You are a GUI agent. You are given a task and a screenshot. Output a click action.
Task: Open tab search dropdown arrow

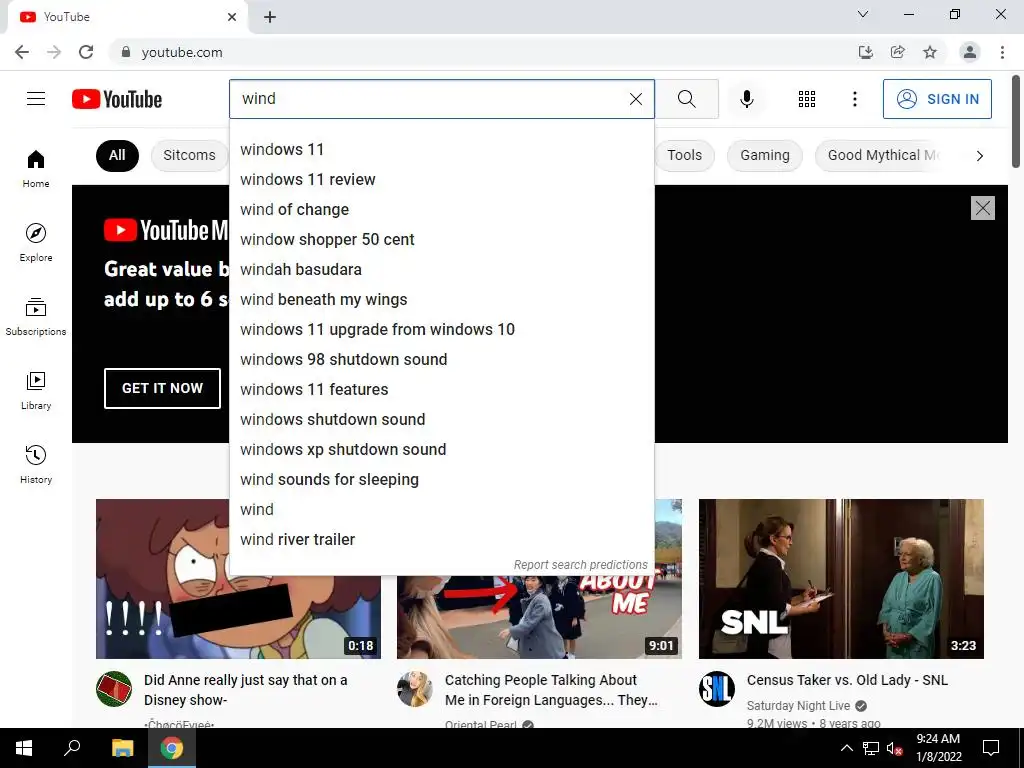[x=863, y=14]
